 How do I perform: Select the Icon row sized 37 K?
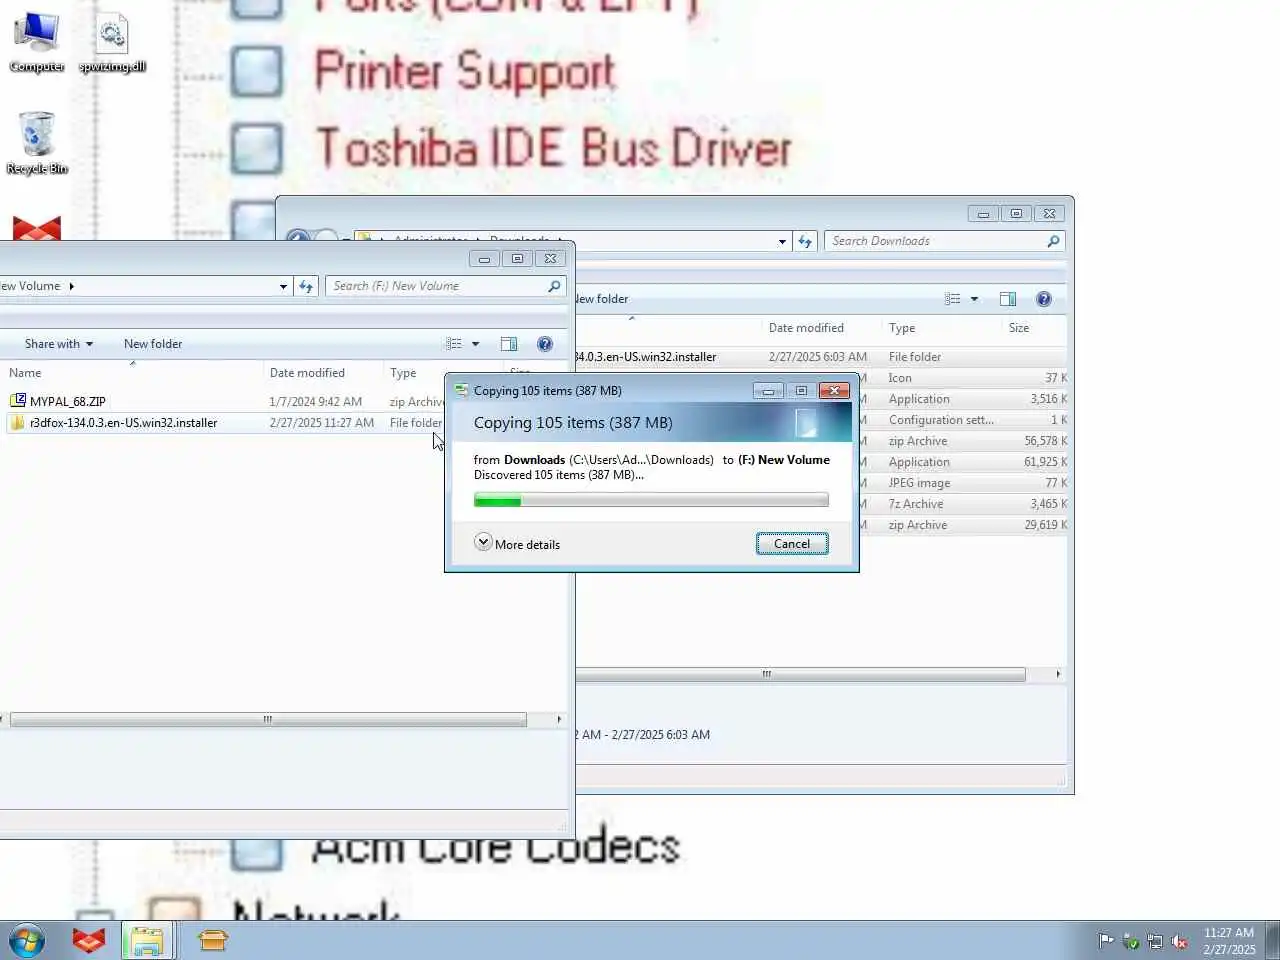pyautogui.click(x=963, y=378)
